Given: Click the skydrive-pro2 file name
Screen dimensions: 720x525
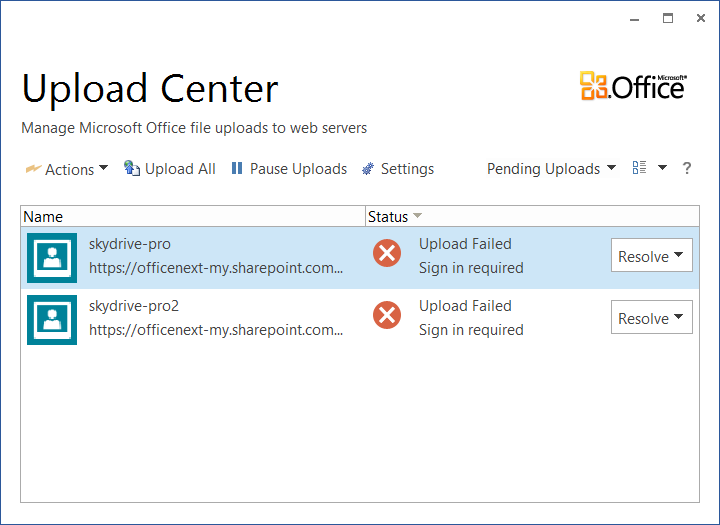Looking at the screenshot, I should [x=134, y=306].
